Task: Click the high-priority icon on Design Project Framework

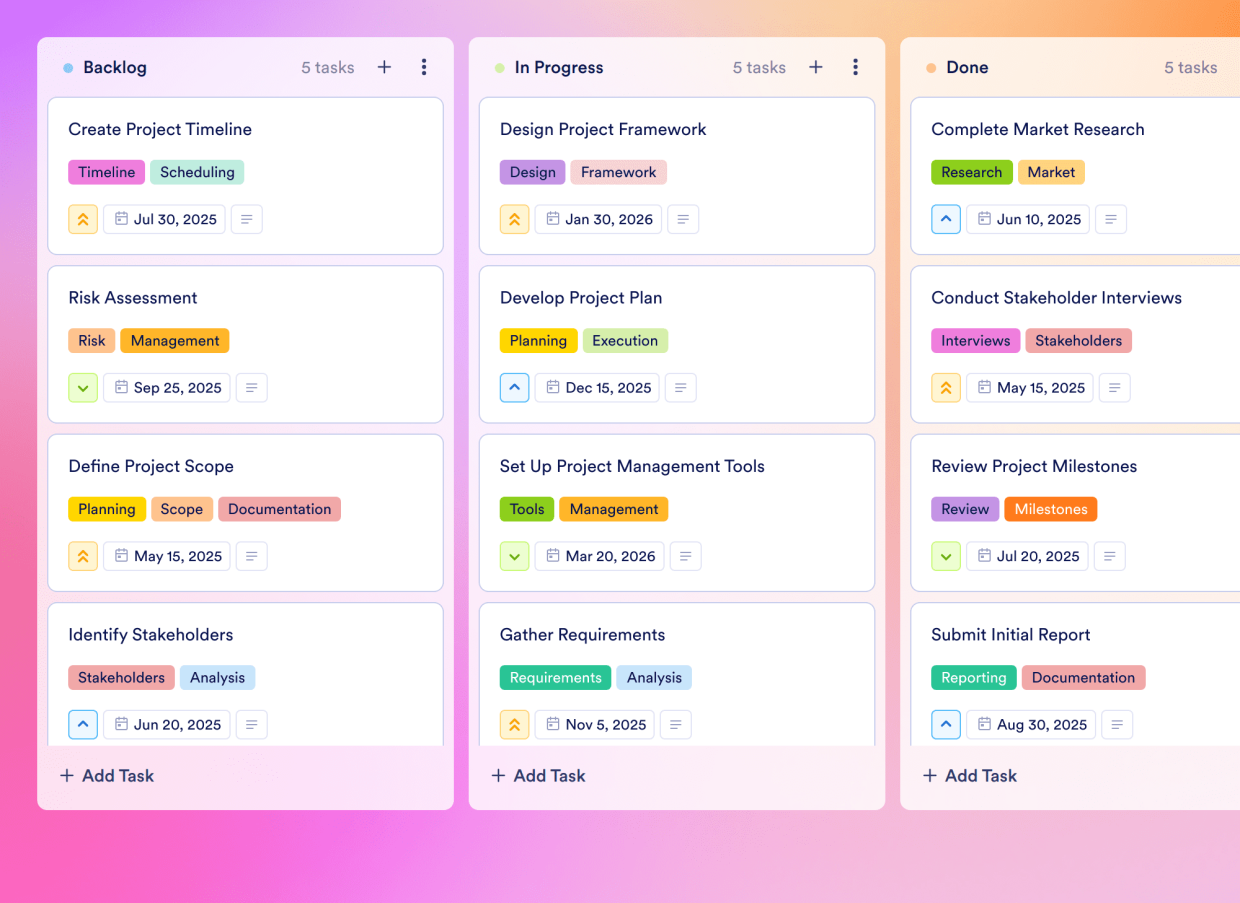Action: click(514, 219)
